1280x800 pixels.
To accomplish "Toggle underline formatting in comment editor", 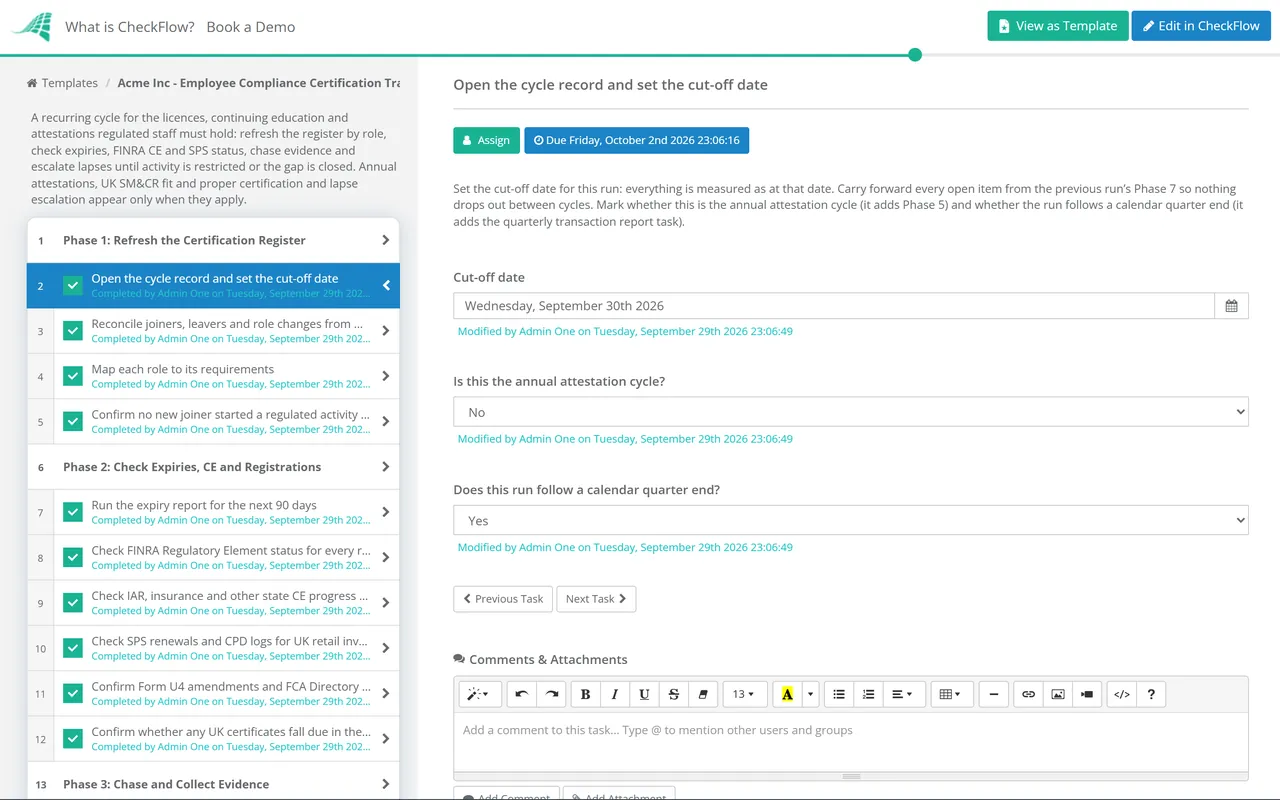I will click(644, 694).
